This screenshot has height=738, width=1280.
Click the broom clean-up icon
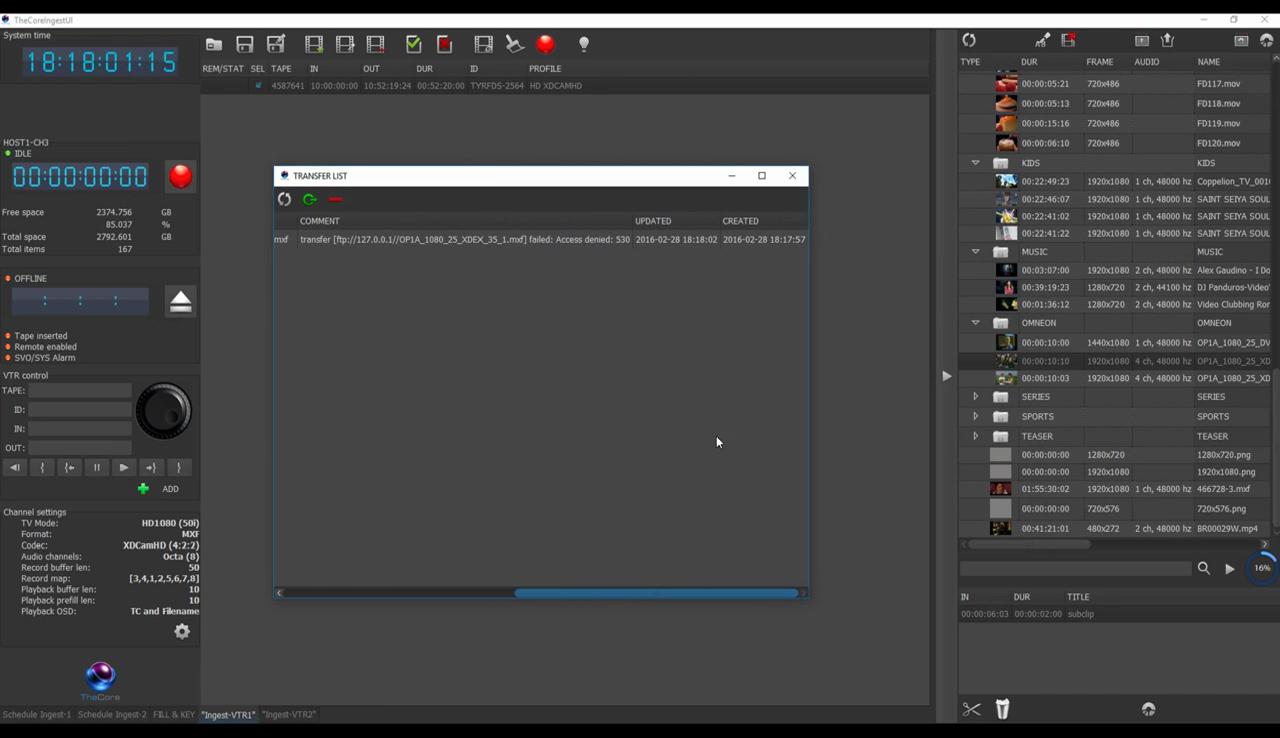coord(514,44)
